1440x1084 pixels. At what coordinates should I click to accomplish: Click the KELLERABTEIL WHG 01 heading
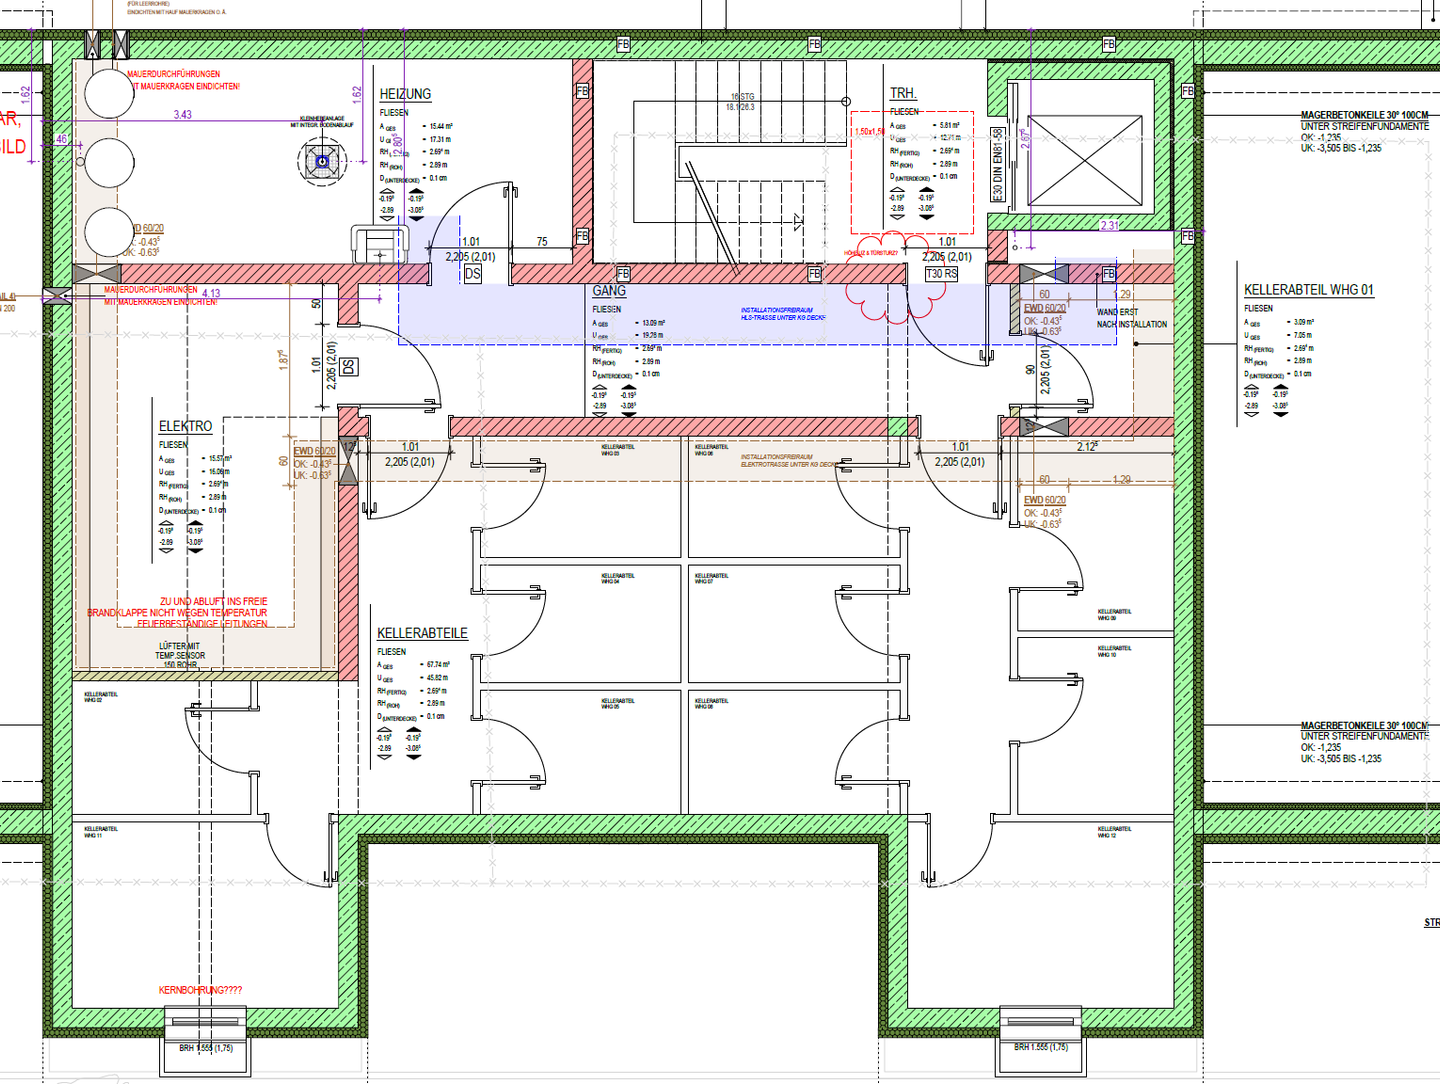(x=1308, y=290)
